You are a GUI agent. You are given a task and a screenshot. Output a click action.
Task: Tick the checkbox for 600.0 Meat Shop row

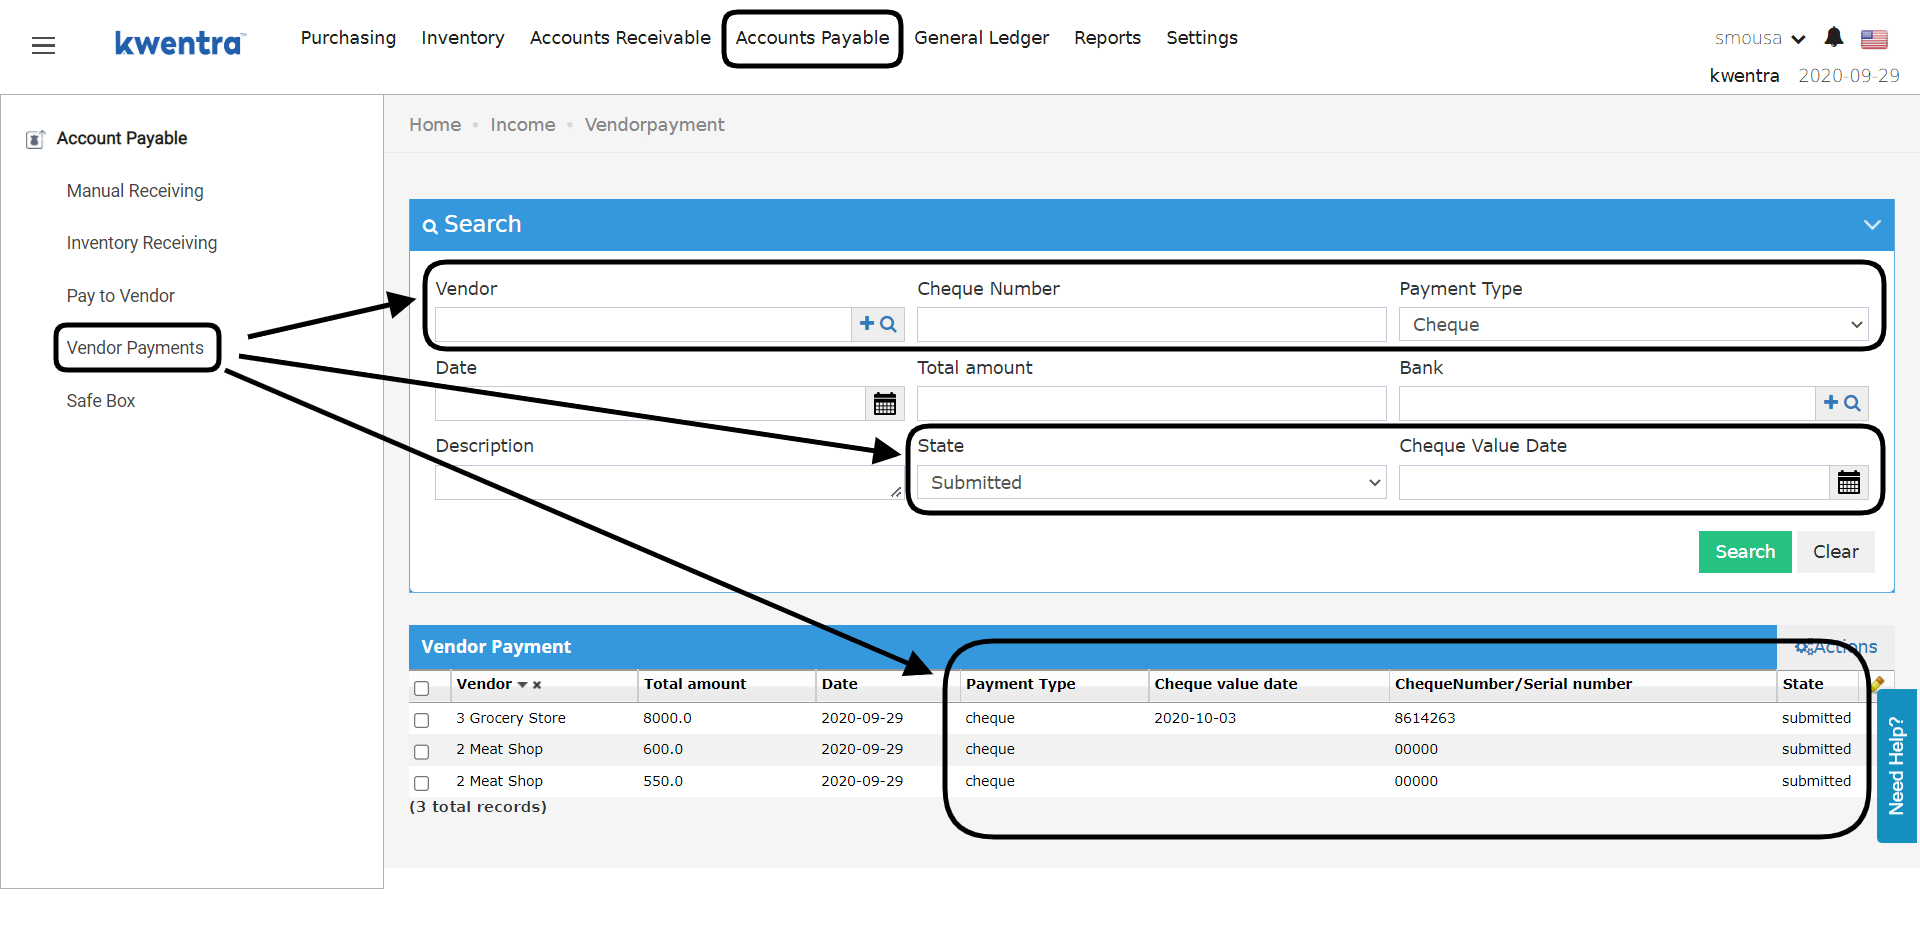pos(421,751)
